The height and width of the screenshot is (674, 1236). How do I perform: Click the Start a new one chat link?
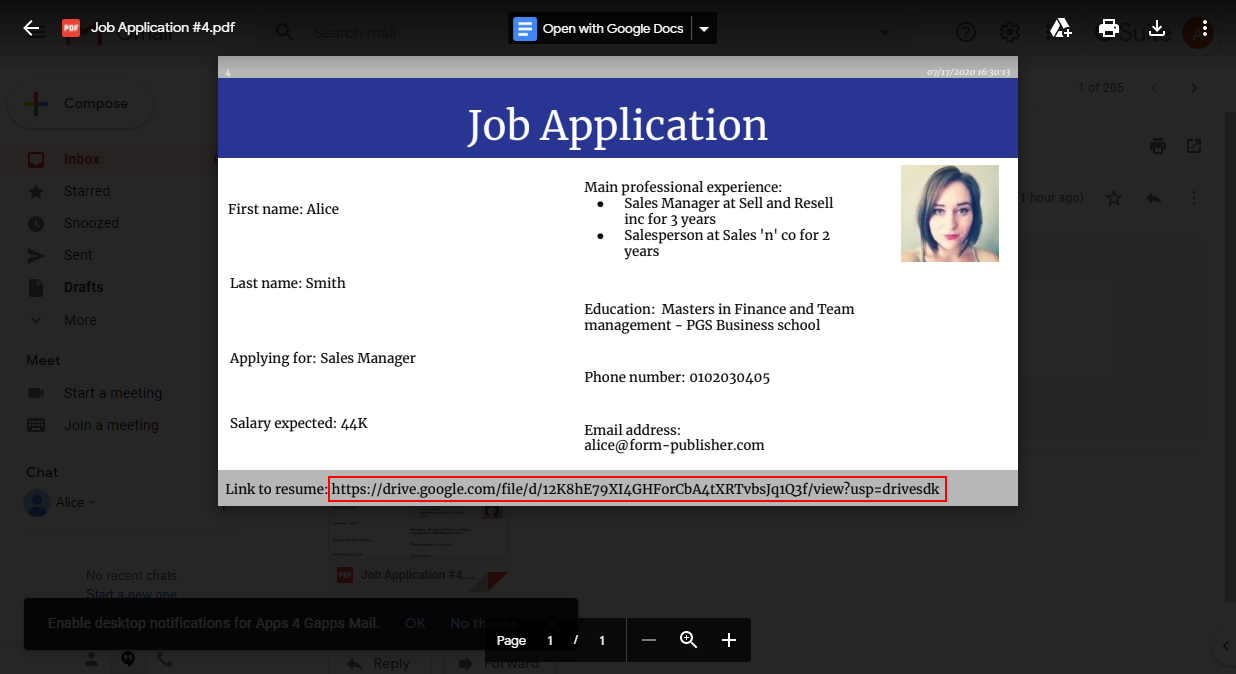(132, 594)
